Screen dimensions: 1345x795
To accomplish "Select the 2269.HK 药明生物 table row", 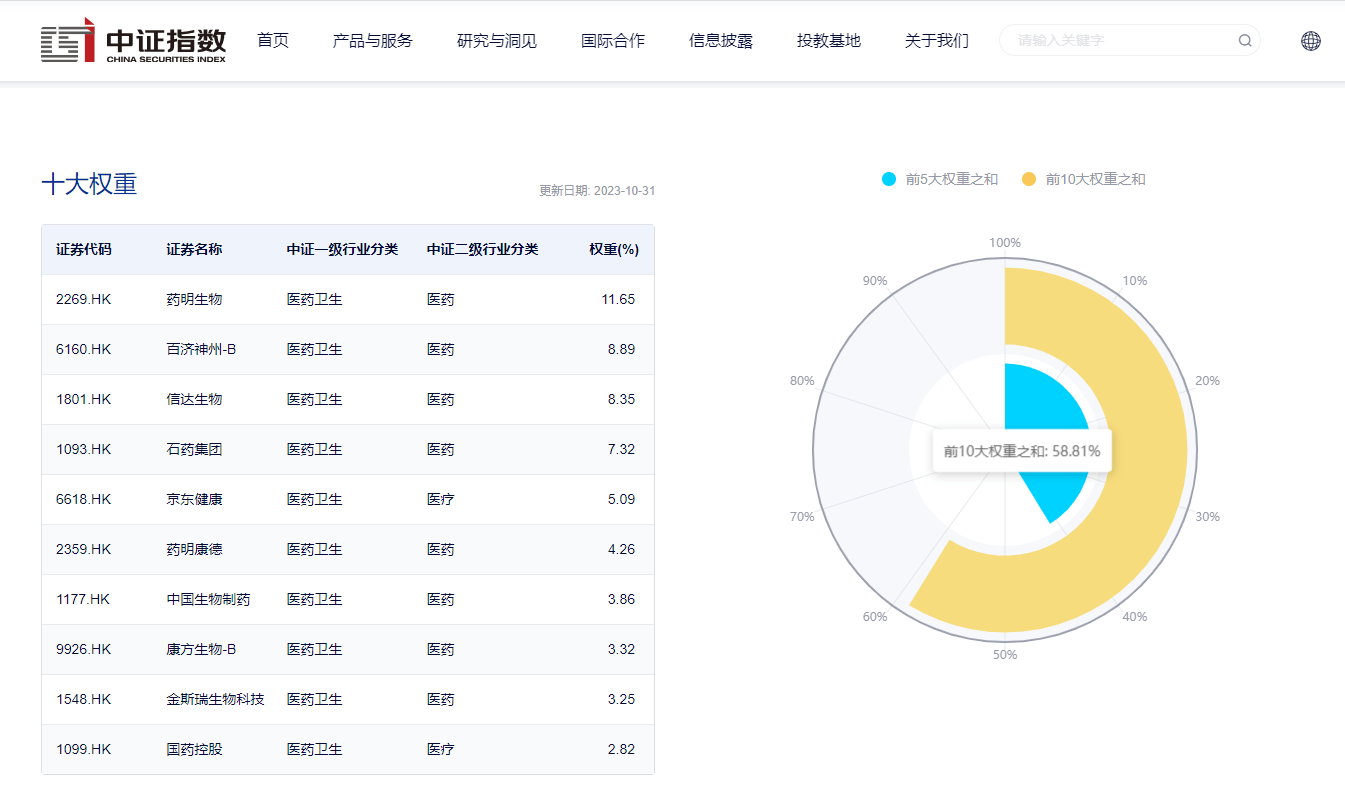I will click(347, 299).
